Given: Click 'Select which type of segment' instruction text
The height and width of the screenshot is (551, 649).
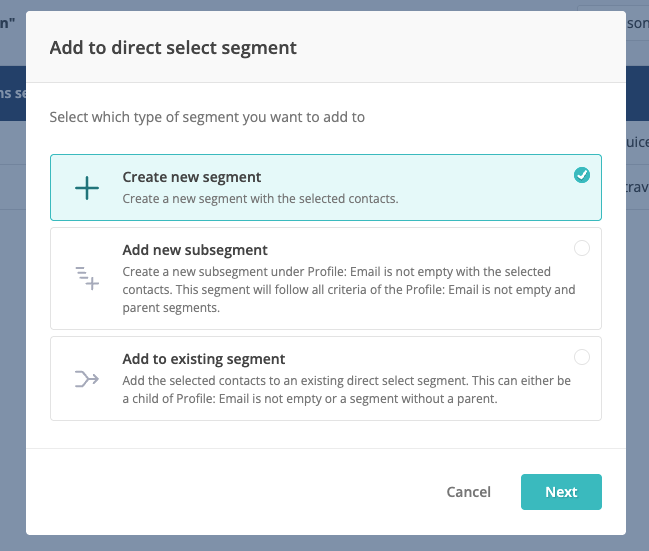Looking at the screenshot, I should (207, 117).
